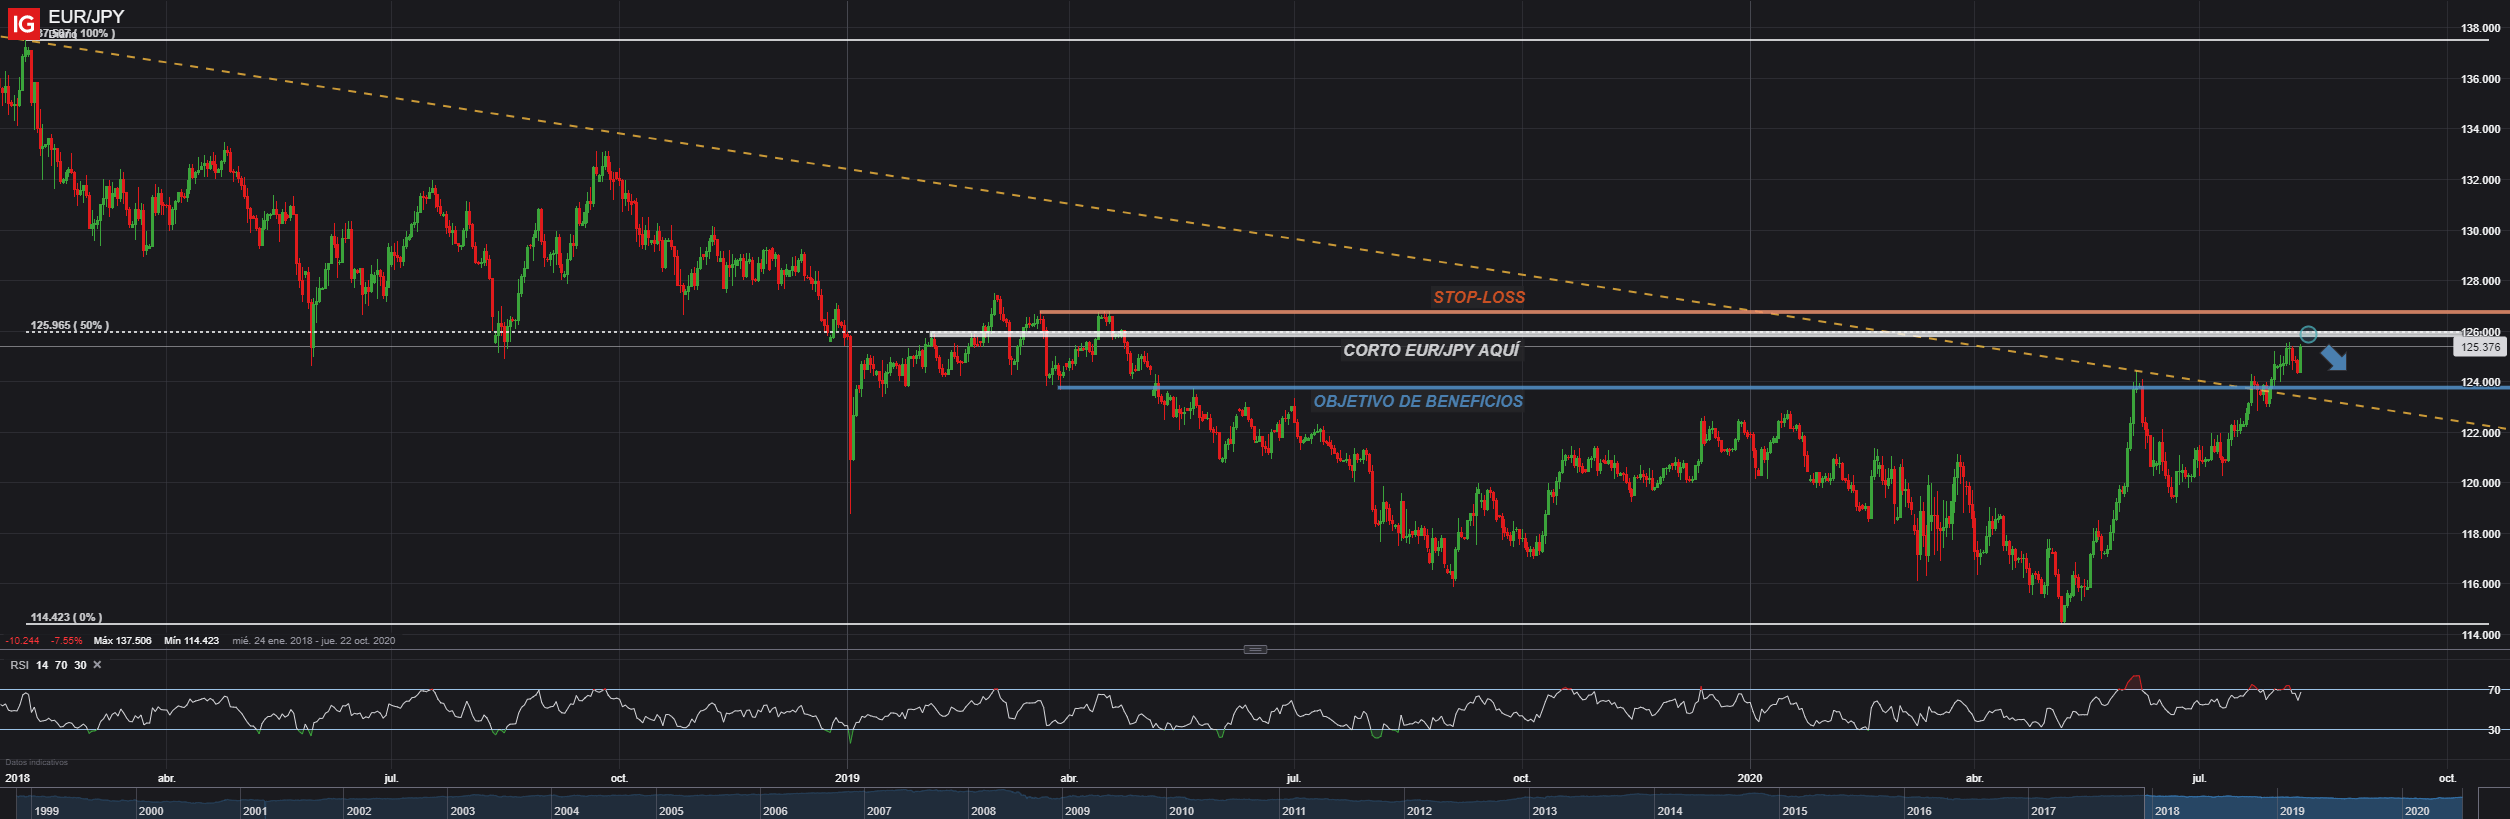Select the STOP-LOSS label

[1479, 297]
